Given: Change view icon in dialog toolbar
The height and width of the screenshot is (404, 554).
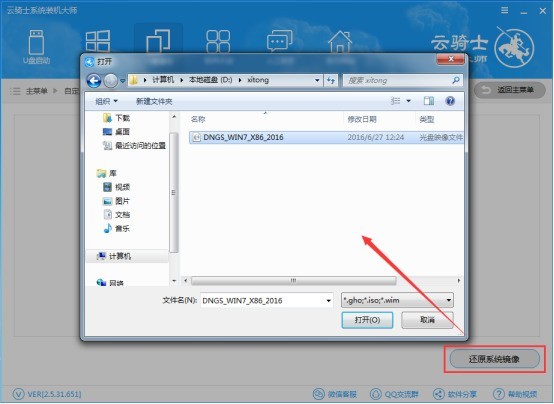Looking at the screenshot, I should click(395, 101).
